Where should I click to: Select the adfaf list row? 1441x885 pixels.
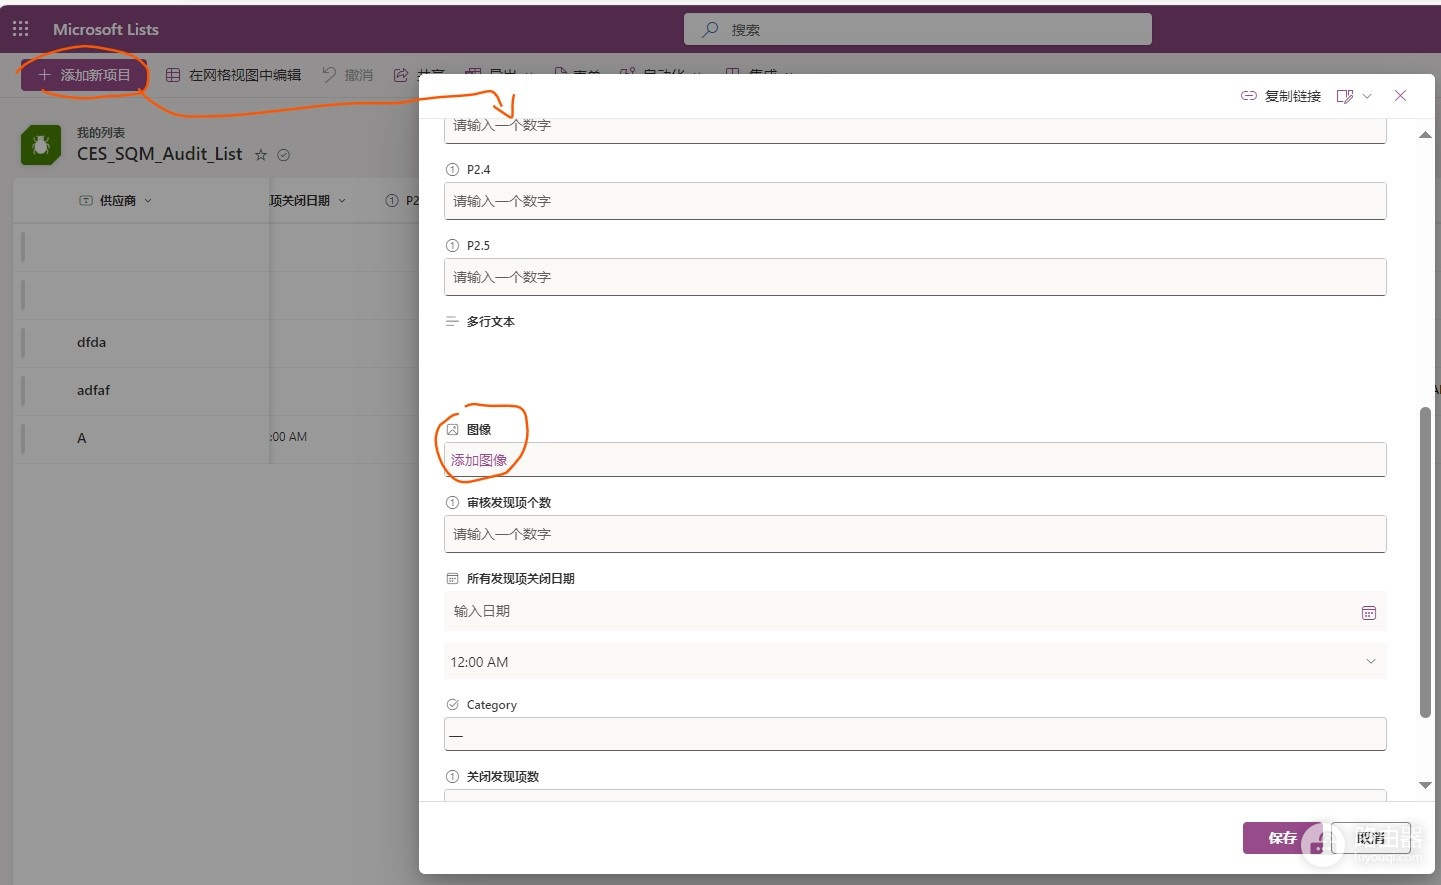(x=216, y=391)
